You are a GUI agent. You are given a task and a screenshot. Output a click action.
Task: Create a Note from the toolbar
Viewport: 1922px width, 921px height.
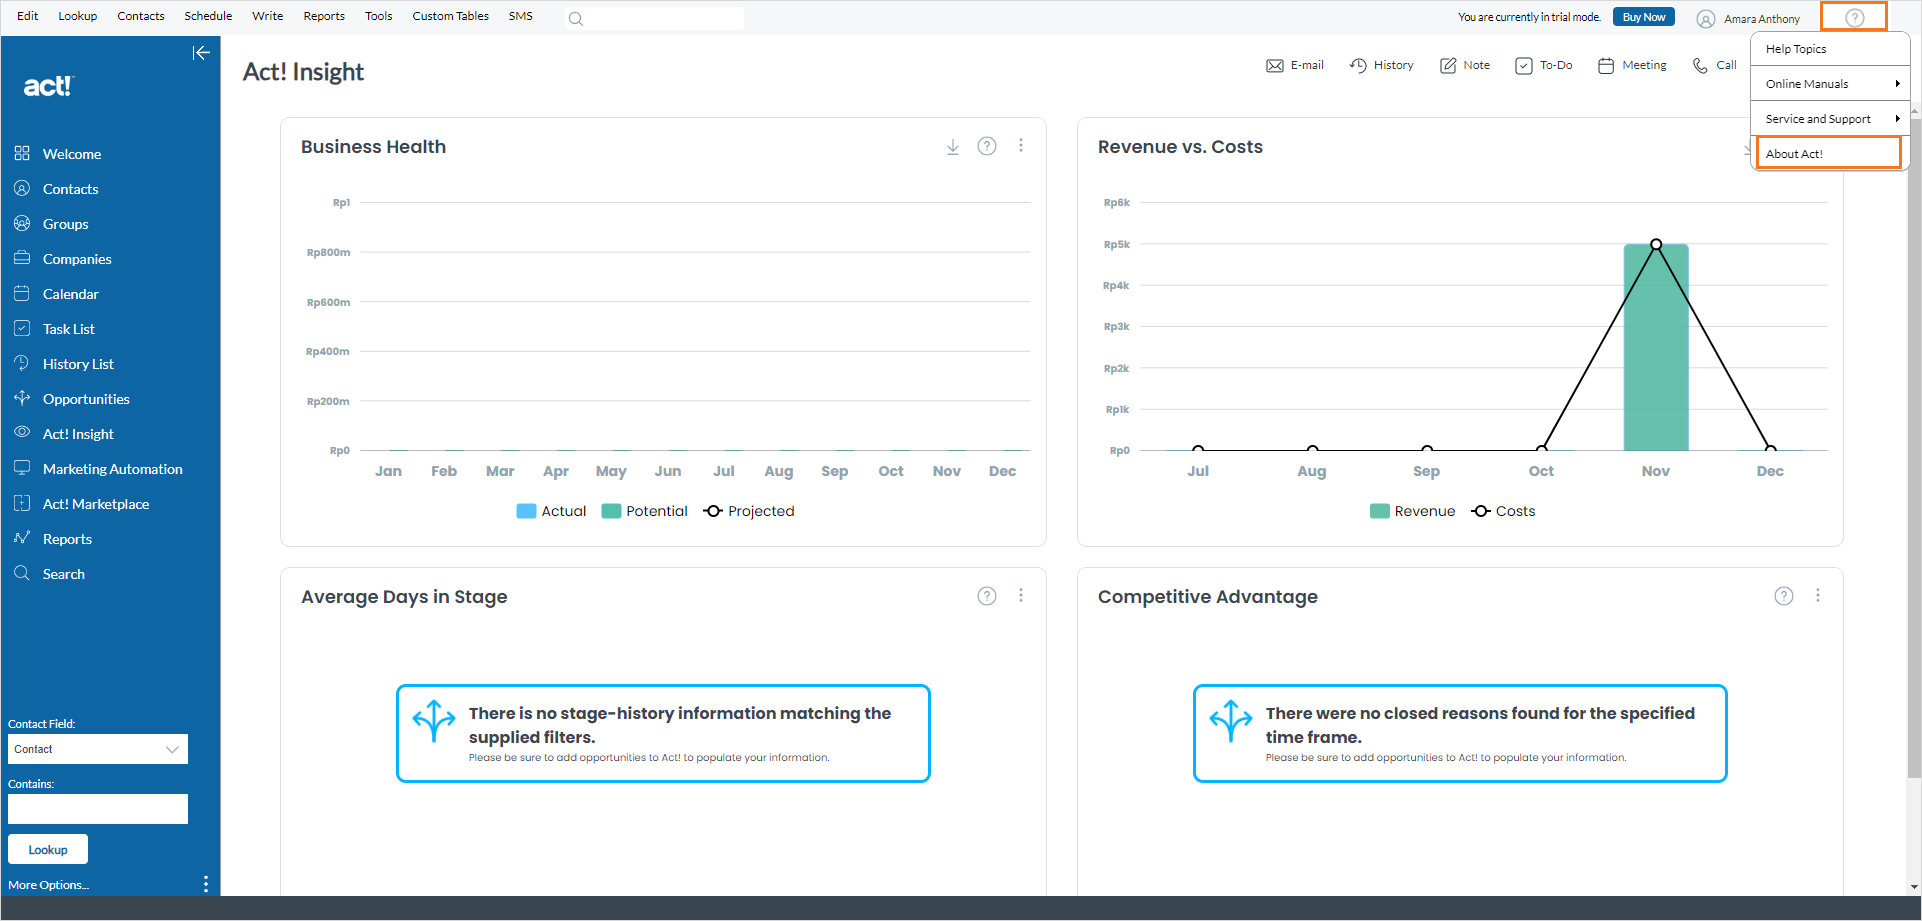1465,65
